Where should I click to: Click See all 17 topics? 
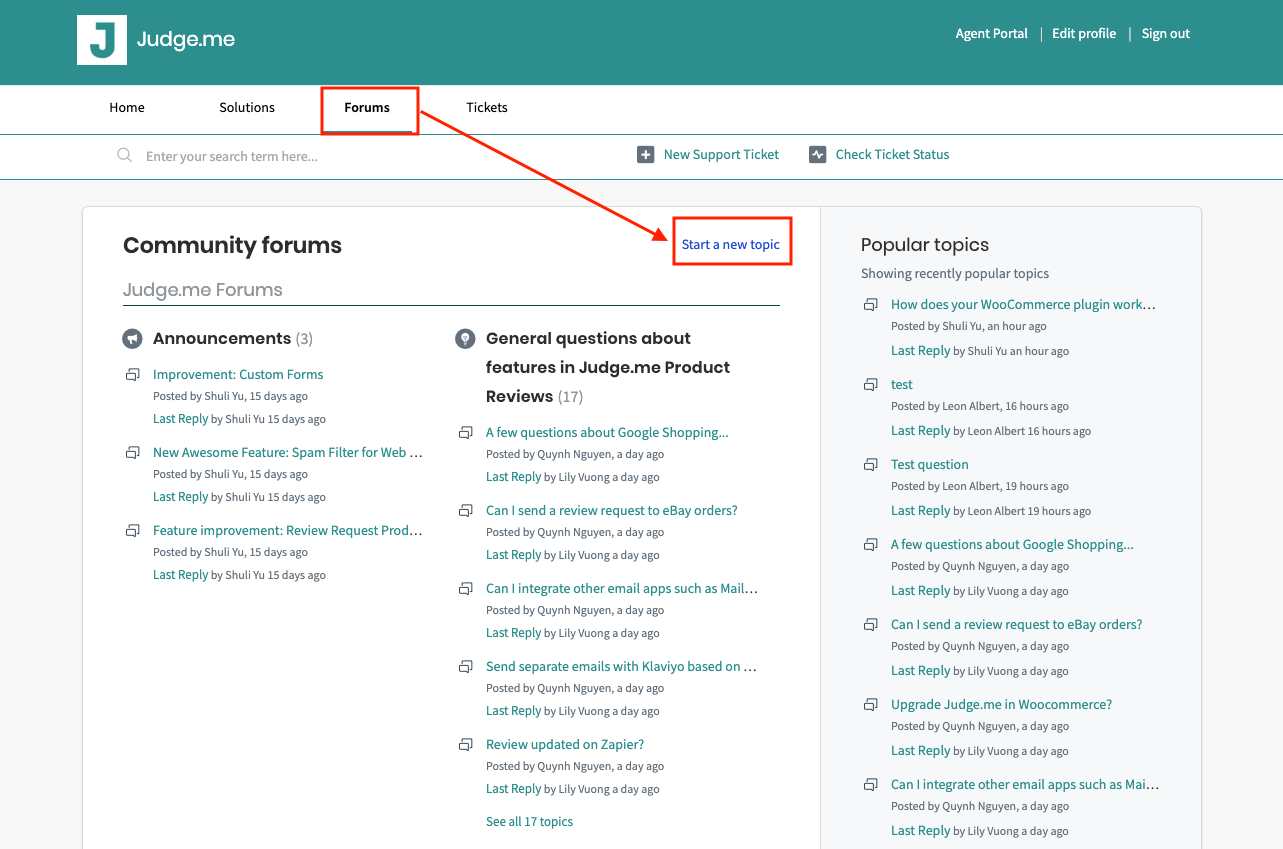pyautogui.click(x=529, y=822)
